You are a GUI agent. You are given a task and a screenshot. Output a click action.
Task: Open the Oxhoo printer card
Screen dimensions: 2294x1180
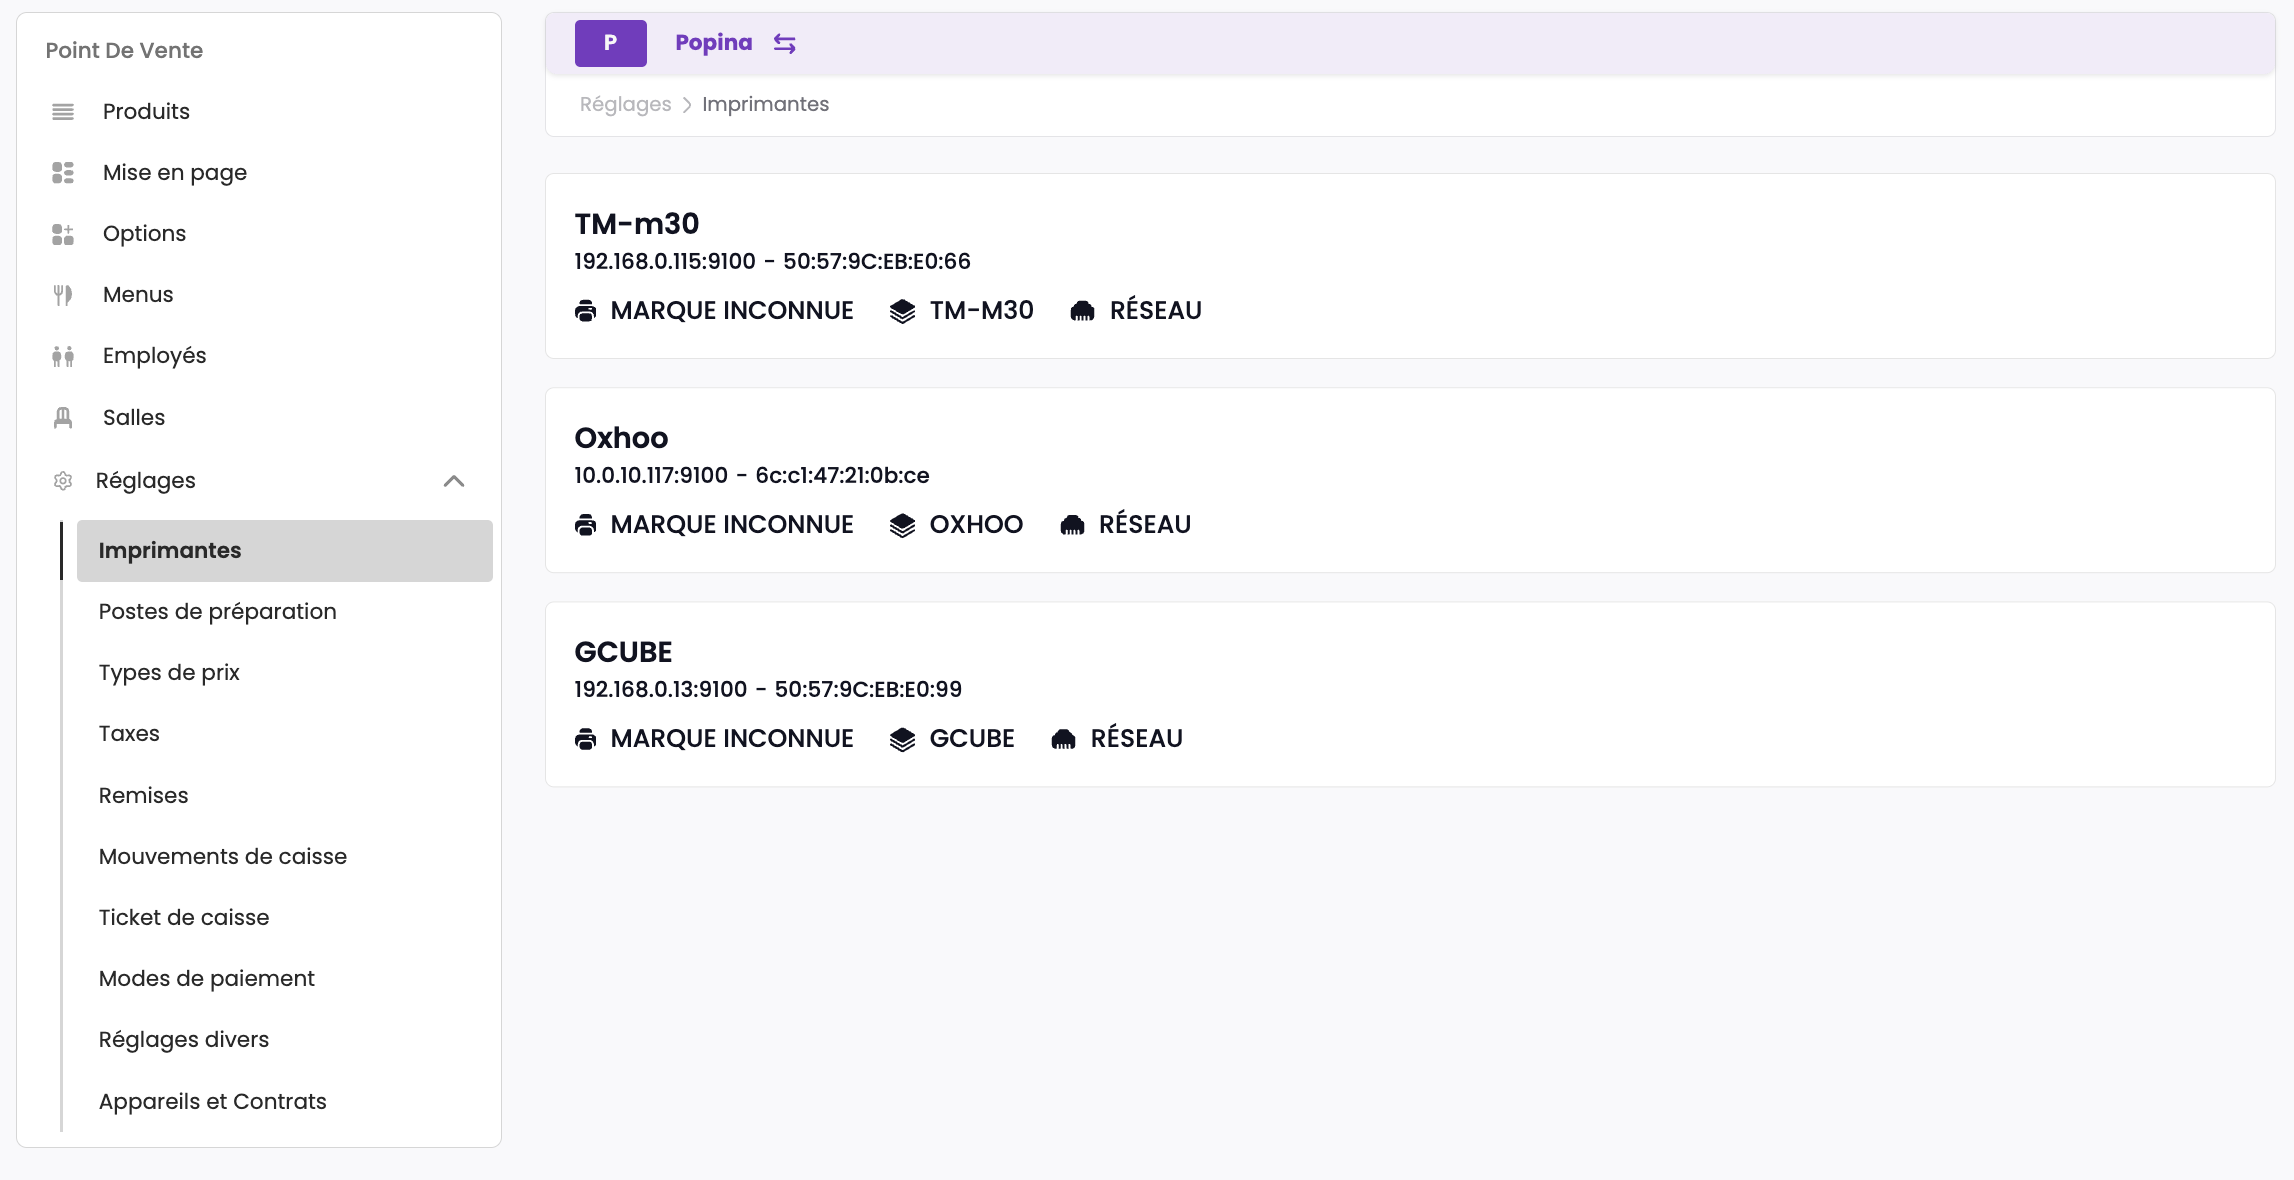(x=1409, y=480)
